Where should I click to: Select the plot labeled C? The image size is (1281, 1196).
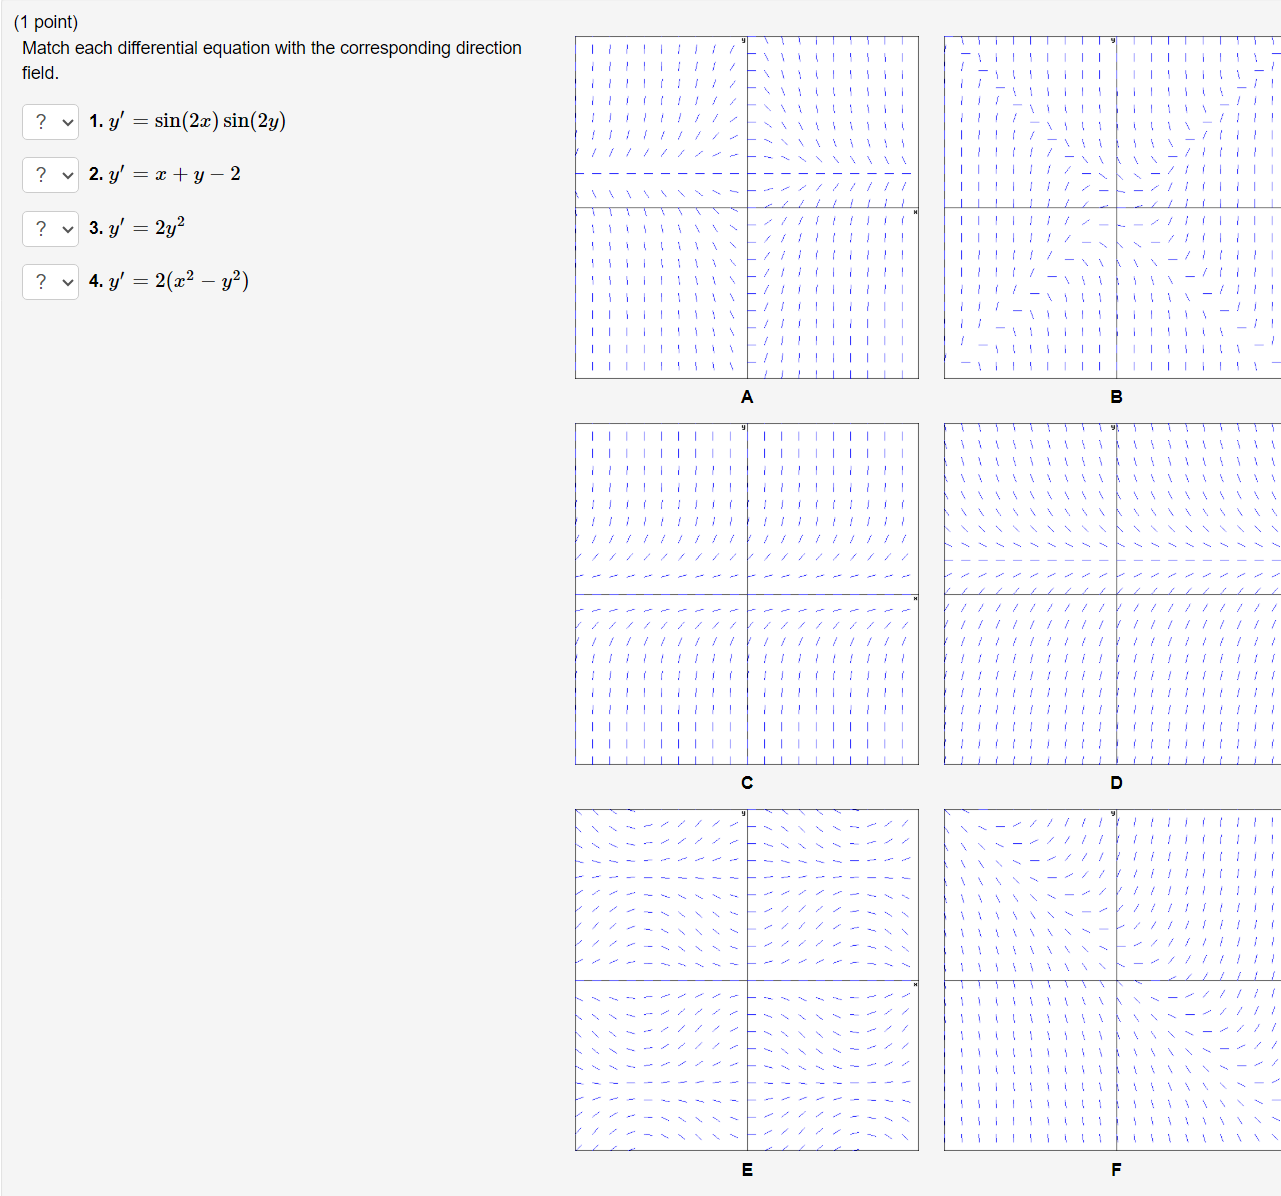[x=746, y=592]
